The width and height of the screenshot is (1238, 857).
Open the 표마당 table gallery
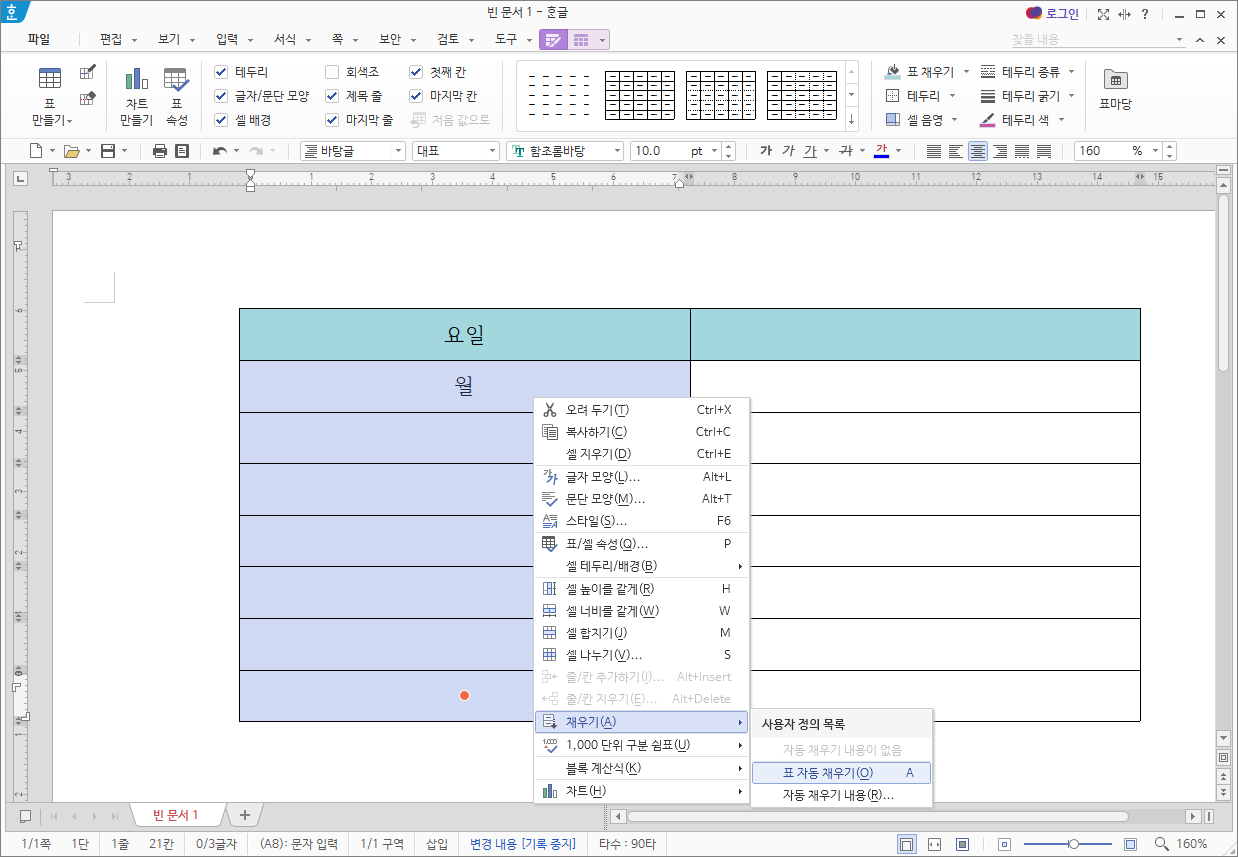1115,90
